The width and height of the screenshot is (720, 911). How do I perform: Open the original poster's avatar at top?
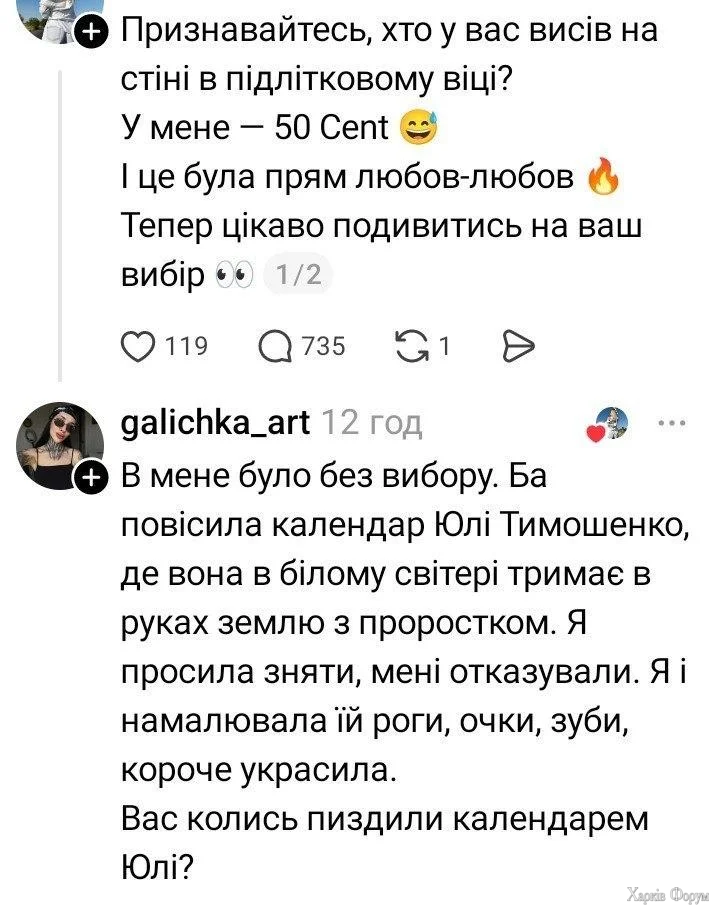tap(52, 16)
